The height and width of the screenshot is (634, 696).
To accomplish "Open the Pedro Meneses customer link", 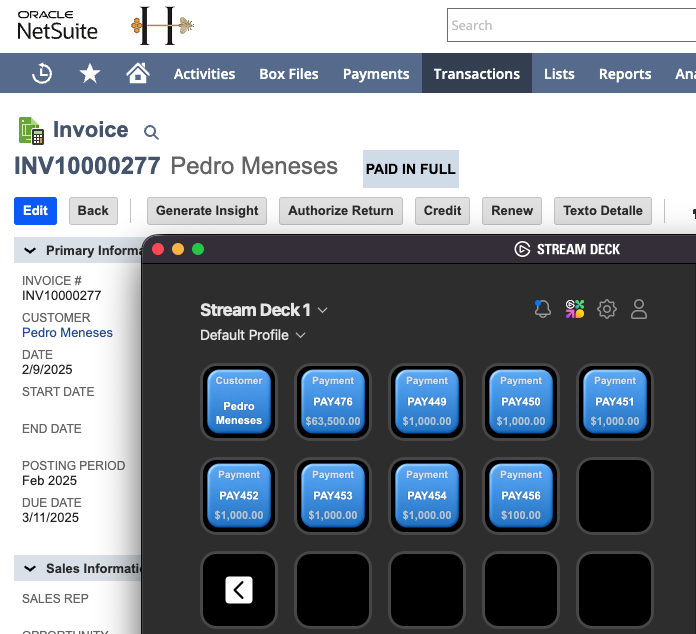I will click(67, 333).
